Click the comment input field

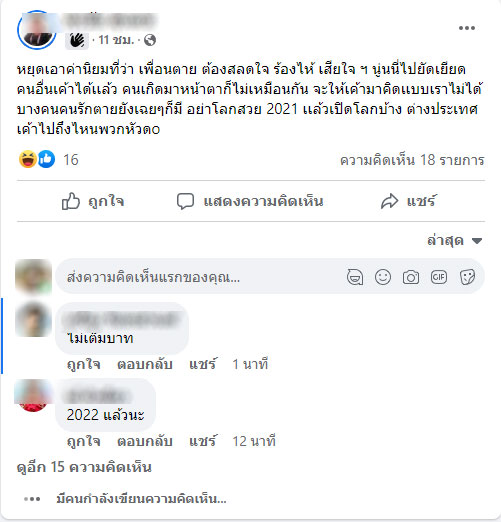(x=200, y=277)
